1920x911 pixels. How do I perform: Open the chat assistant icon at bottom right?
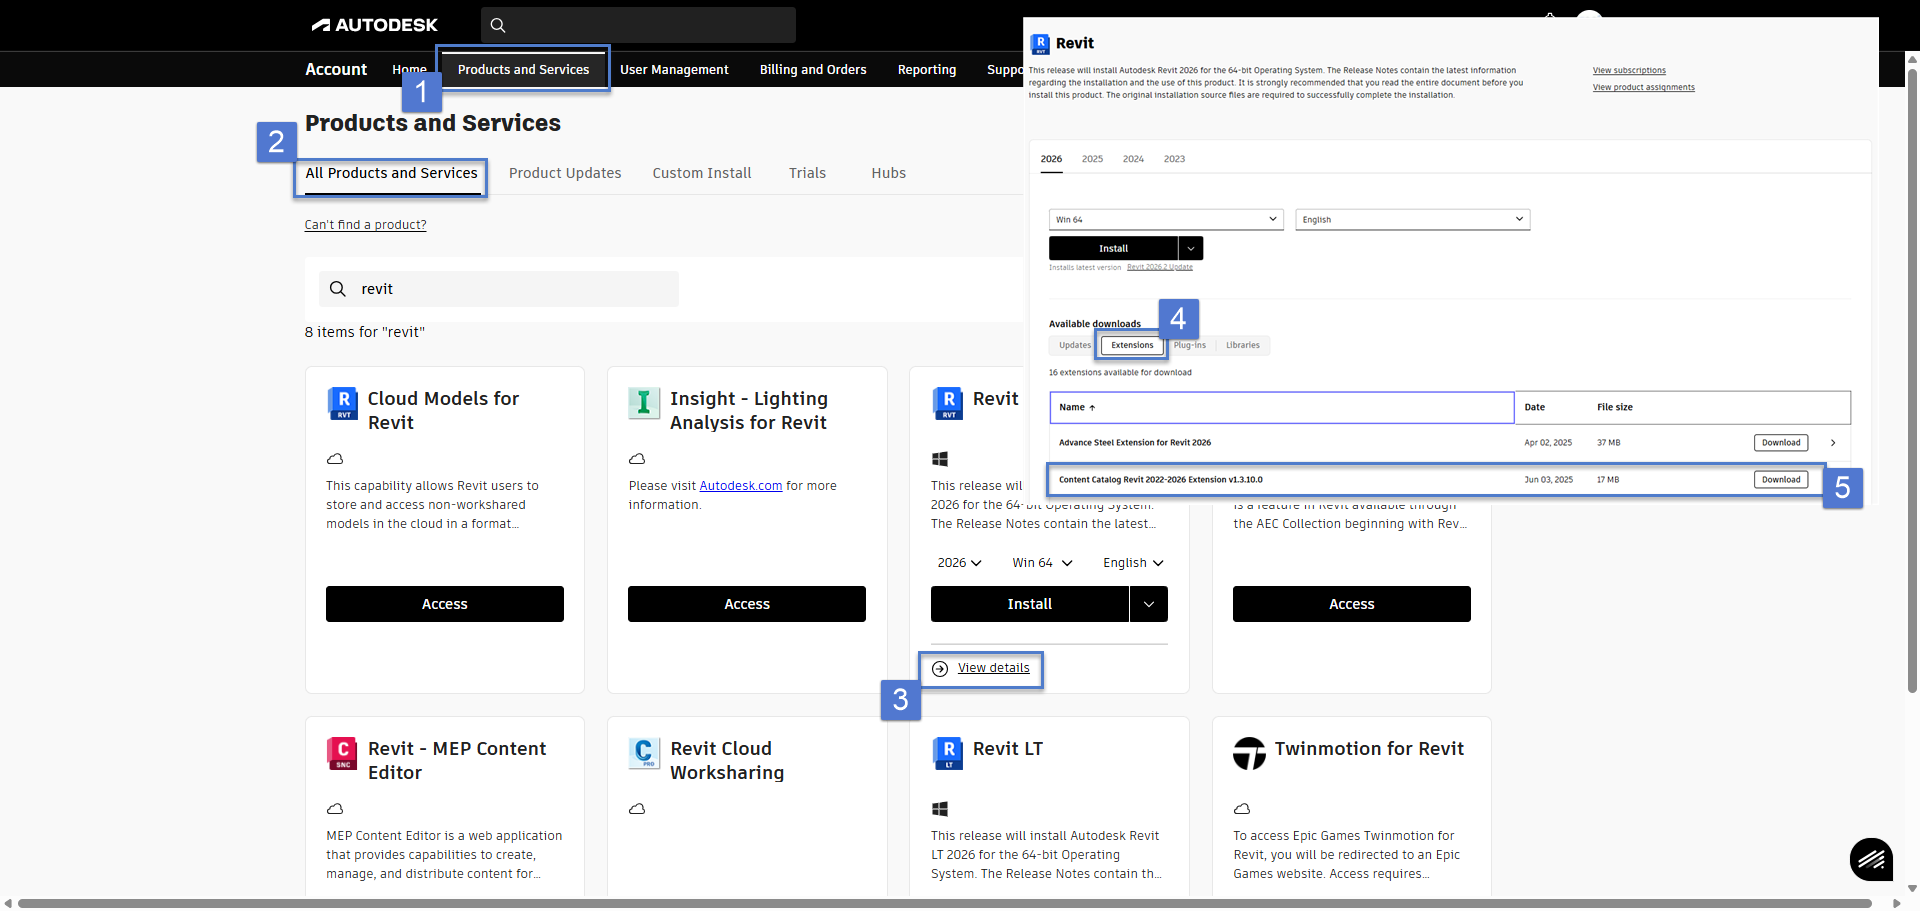[1871, 859]
